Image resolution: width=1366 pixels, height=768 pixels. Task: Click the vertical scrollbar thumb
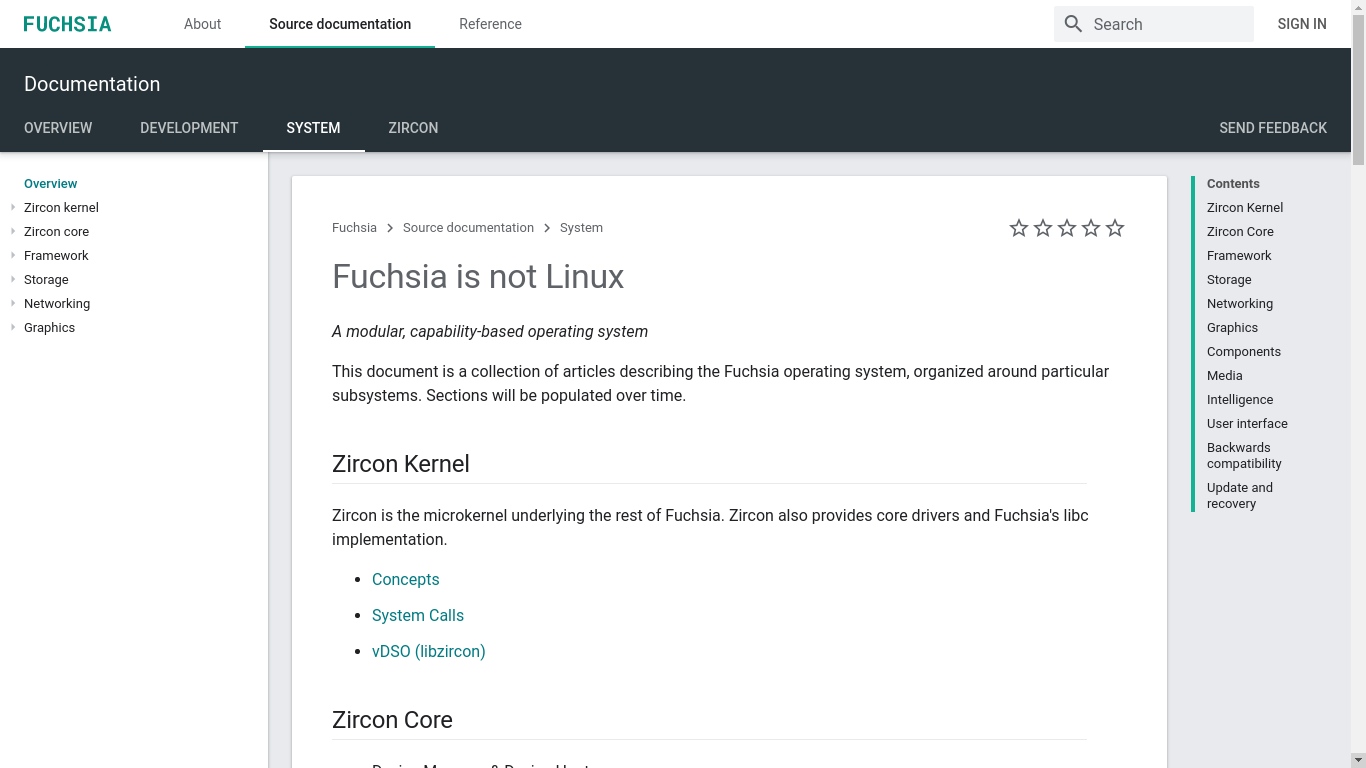(1358, 90)
